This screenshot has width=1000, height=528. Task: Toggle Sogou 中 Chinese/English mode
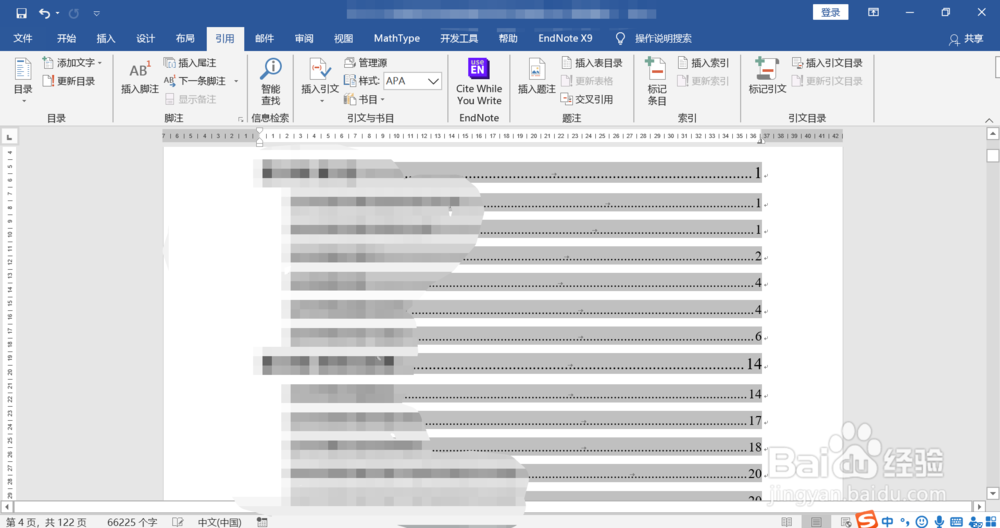(887, 522)
